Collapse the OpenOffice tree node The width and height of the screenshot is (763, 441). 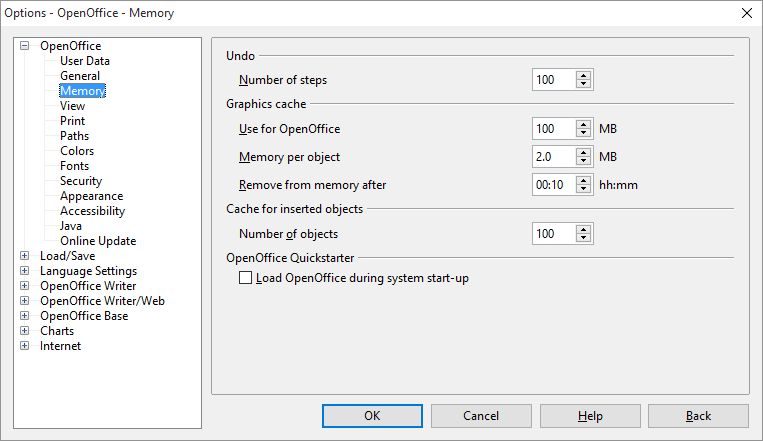tap(24, 46)
